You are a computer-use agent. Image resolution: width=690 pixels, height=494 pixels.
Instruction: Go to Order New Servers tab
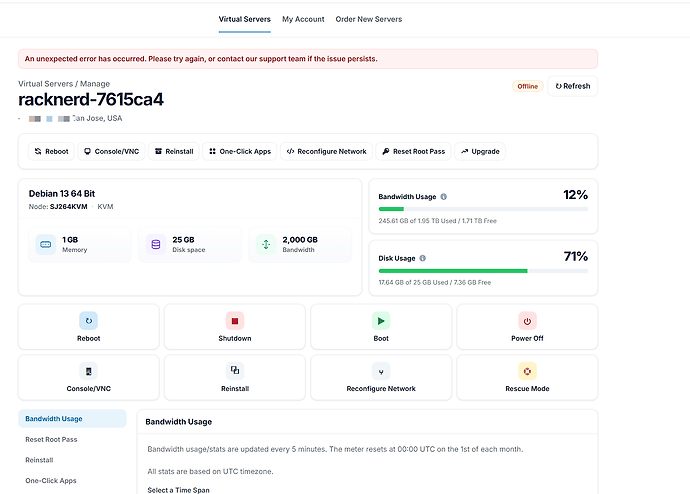click(x=369, y=19)
